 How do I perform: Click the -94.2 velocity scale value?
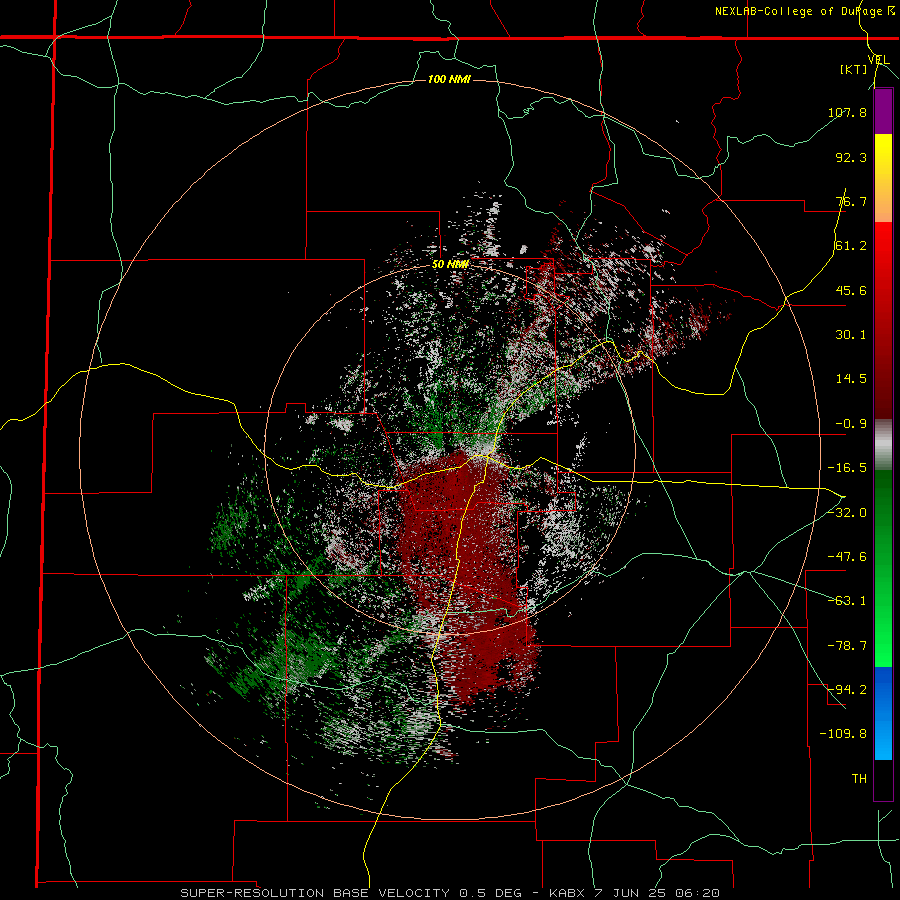point(847,690)
